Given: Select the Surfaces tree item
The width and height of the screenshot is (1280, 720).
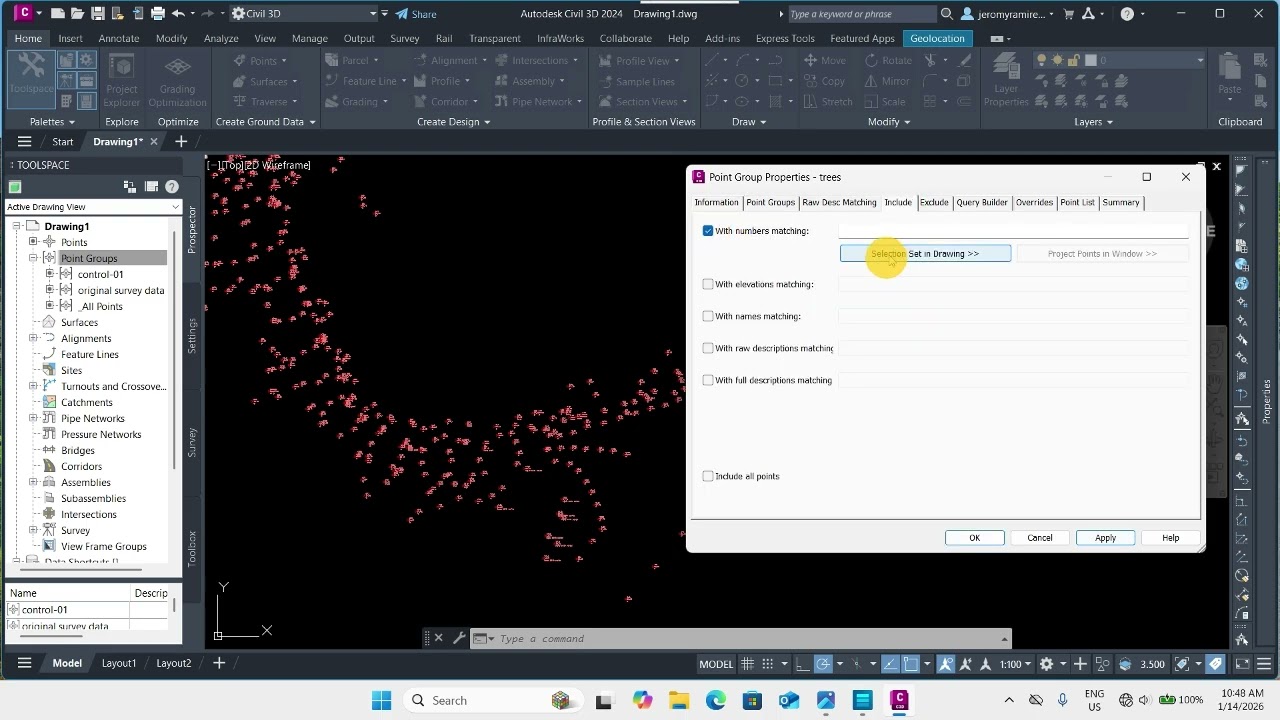Looking at the screenshot, I should (79, 322).
